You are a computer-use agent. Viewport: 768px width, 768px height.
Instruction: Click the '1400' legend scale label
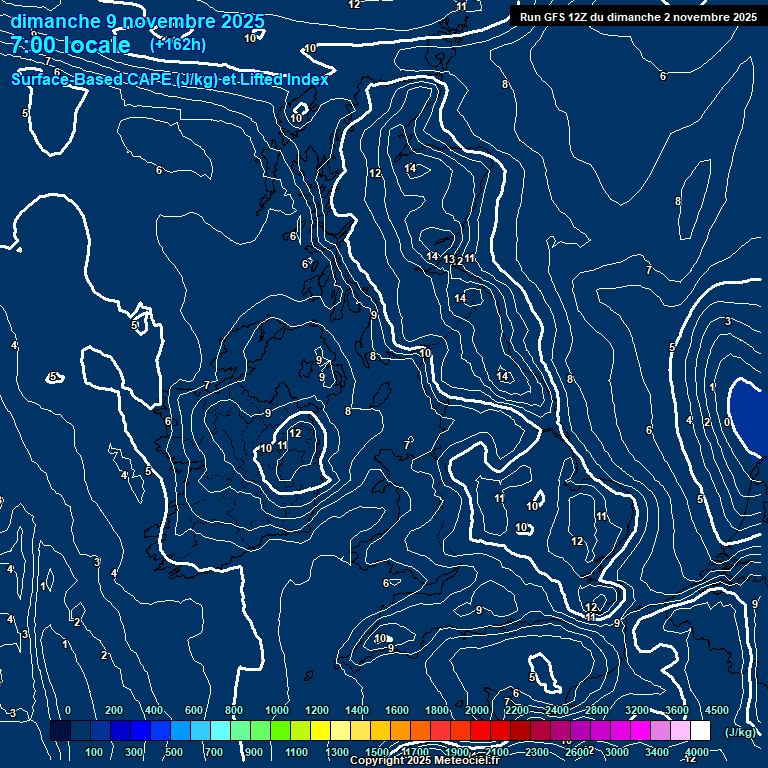click(x=357, y=710)
